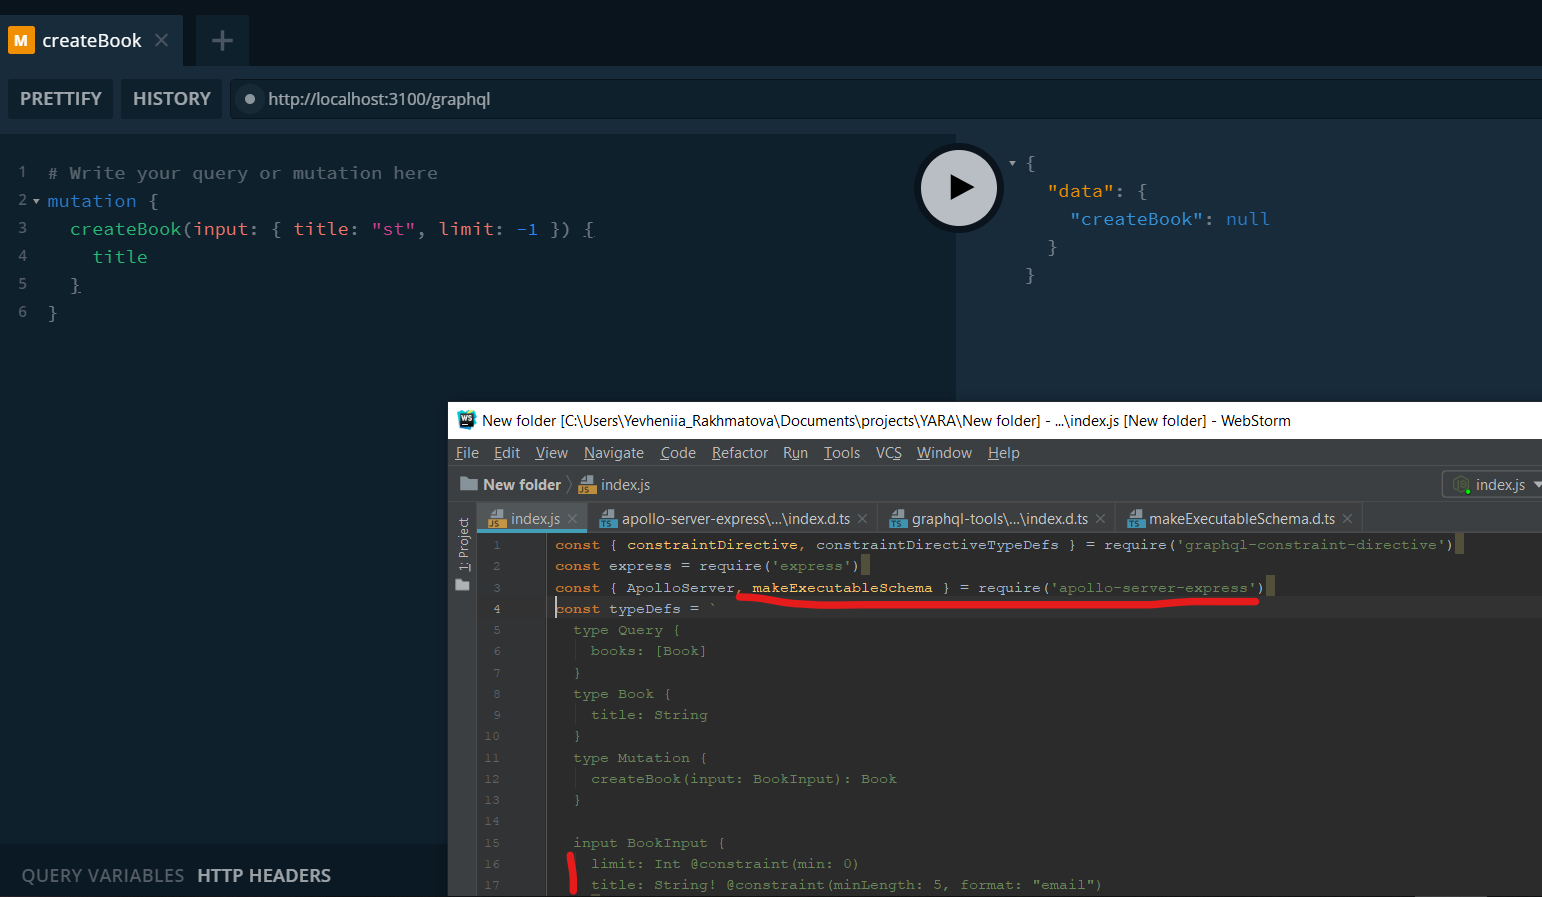Screen dimensions: 1542x897
Task: Click the null value in response
Action: 1247,219
